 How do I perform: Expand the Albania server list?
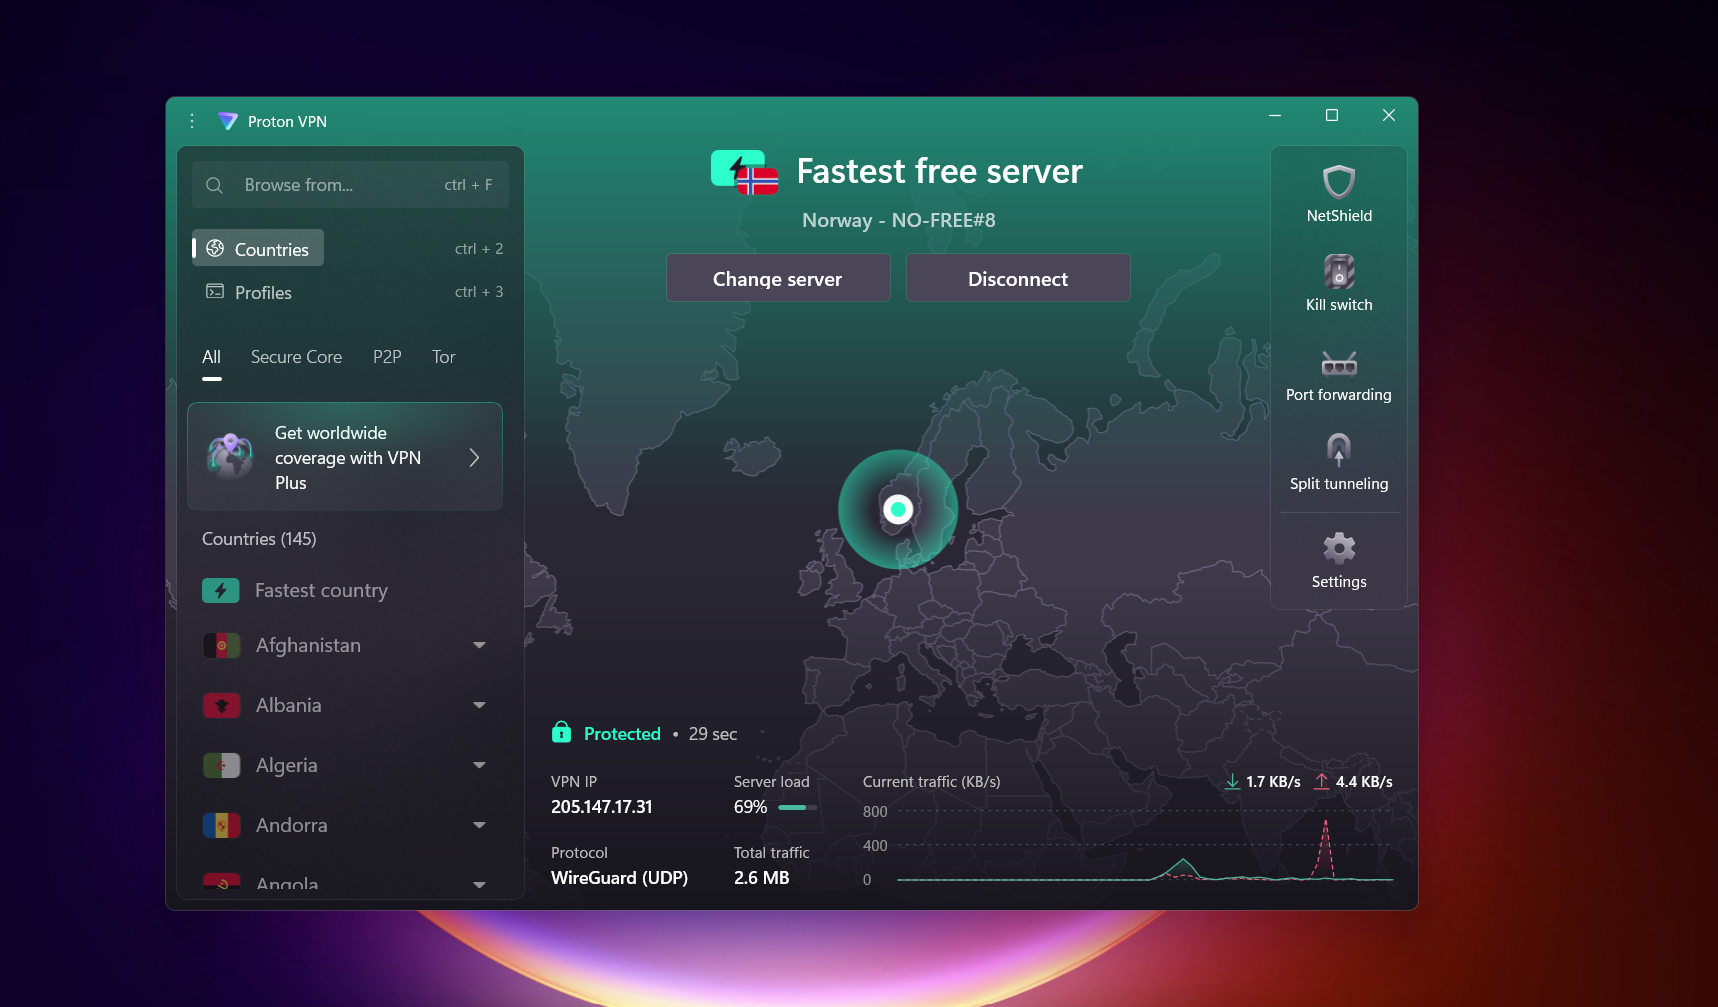click(479, 706)
